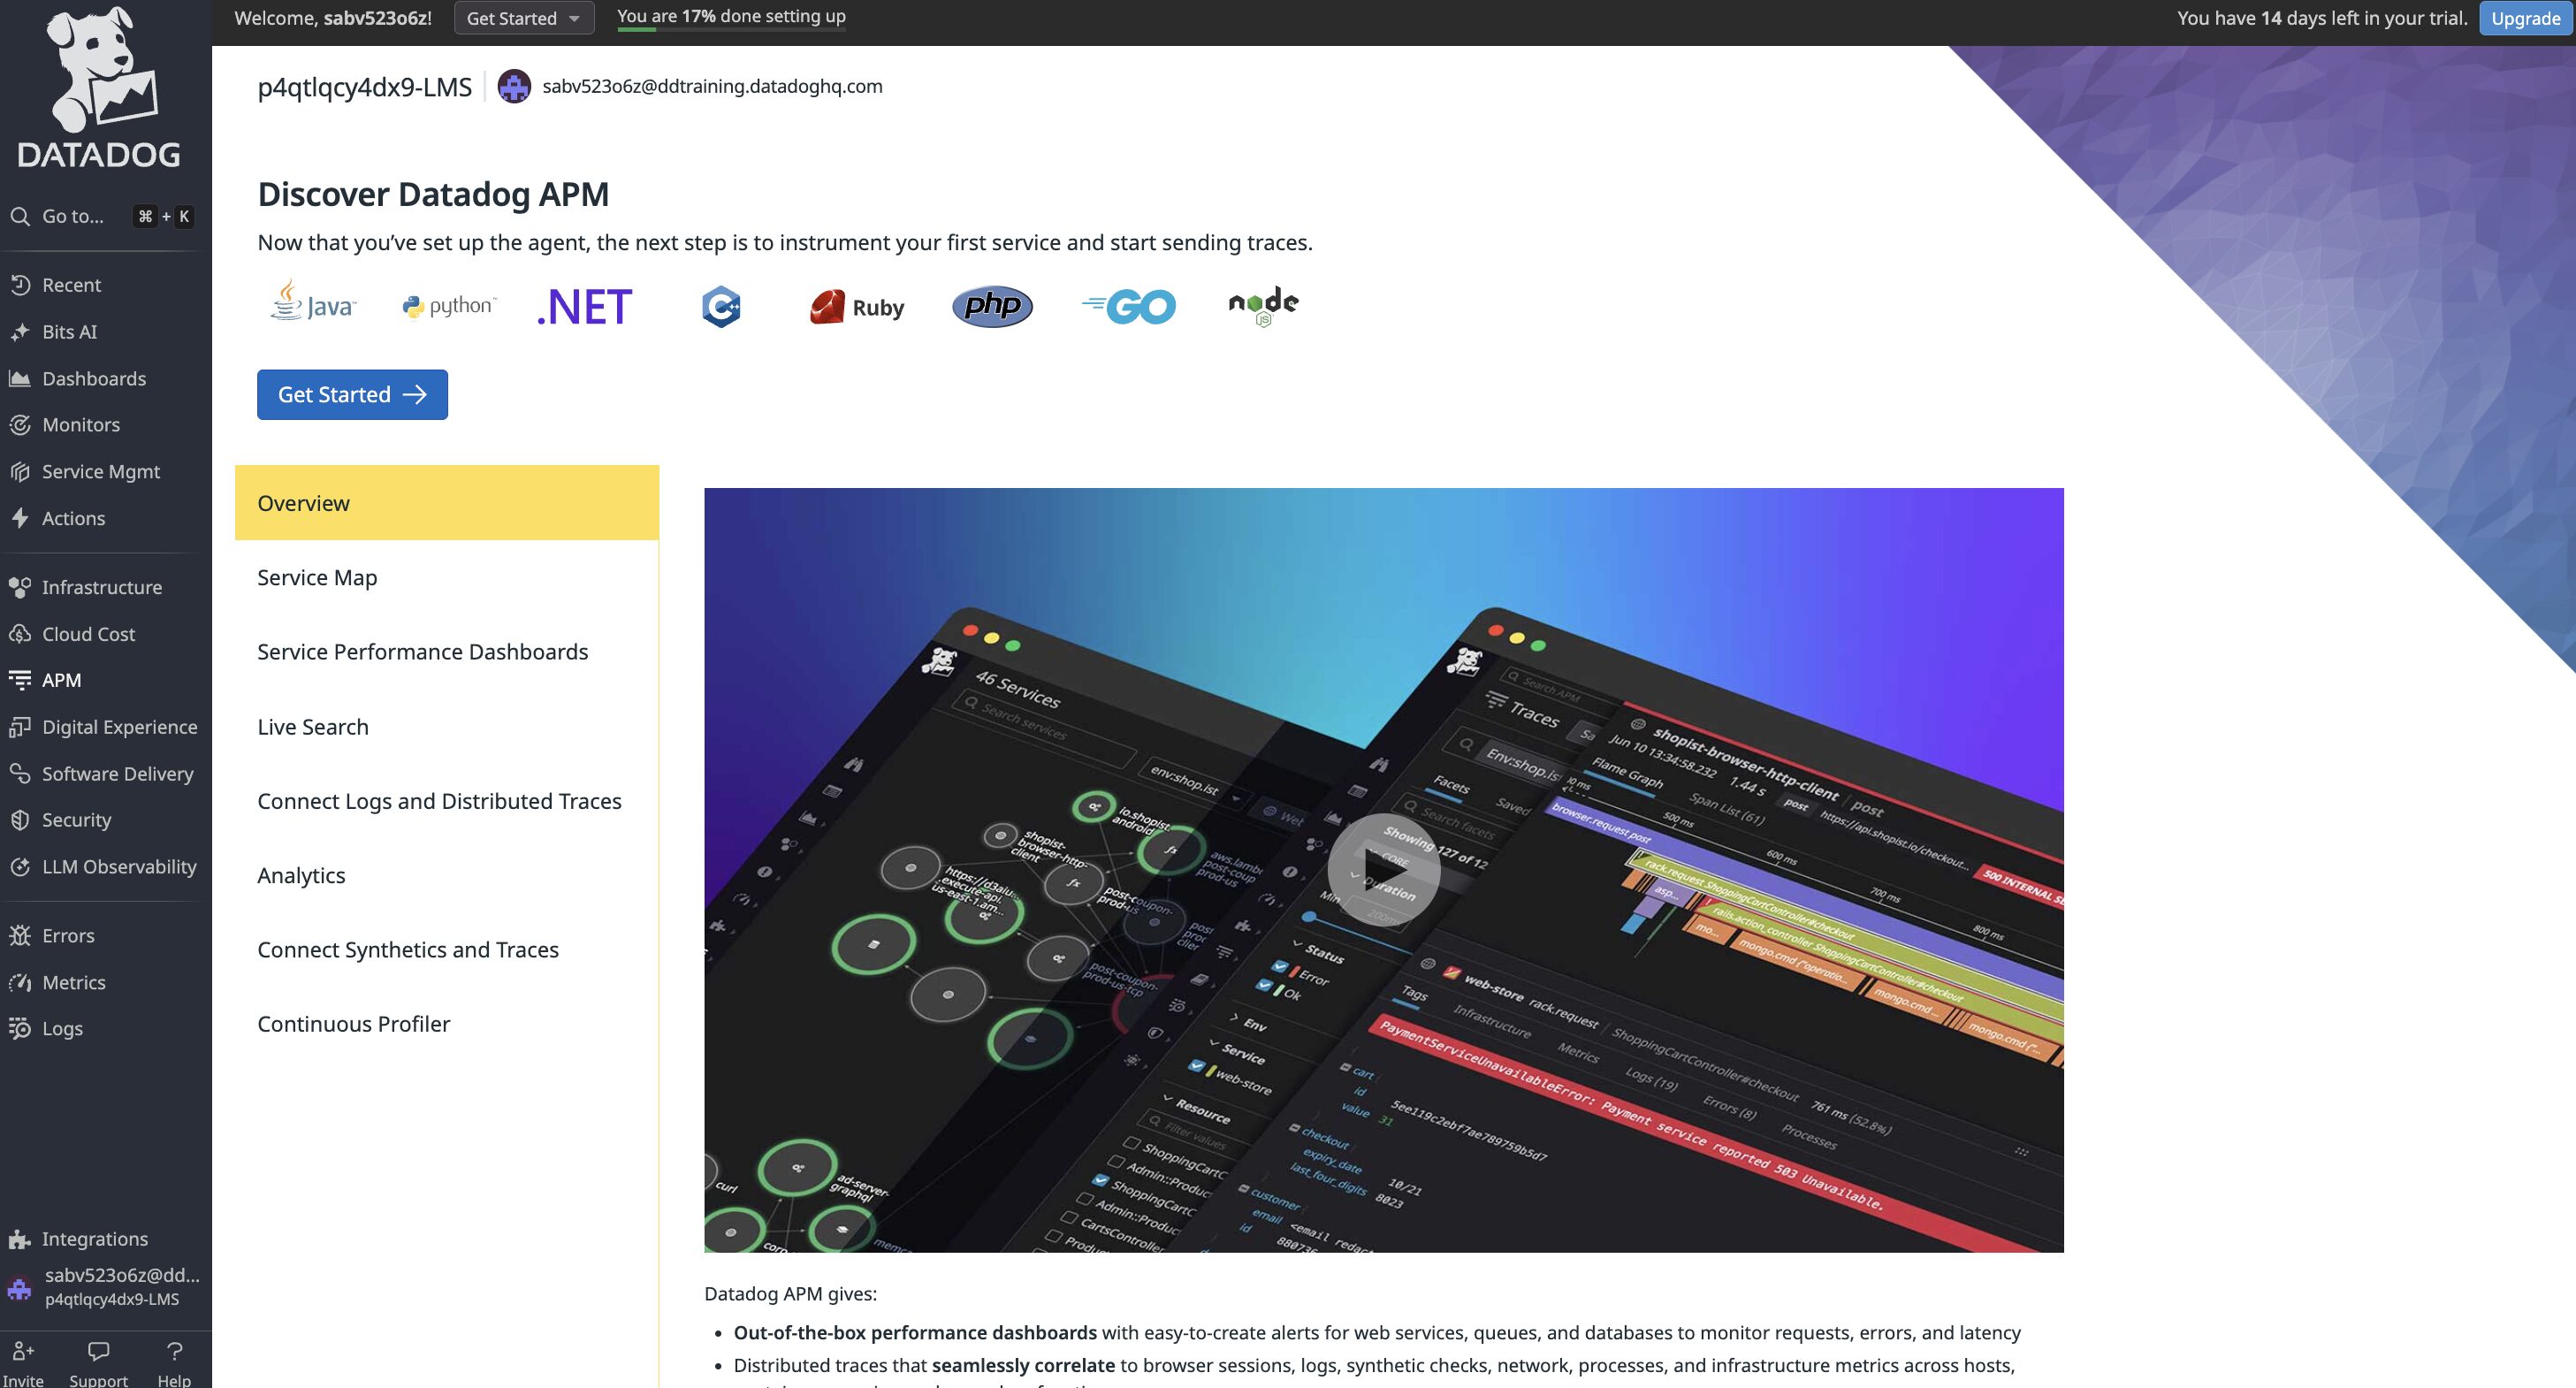
Task: Click the blue Get Started button
Action: pyautogui.click(x=352, y=395)
